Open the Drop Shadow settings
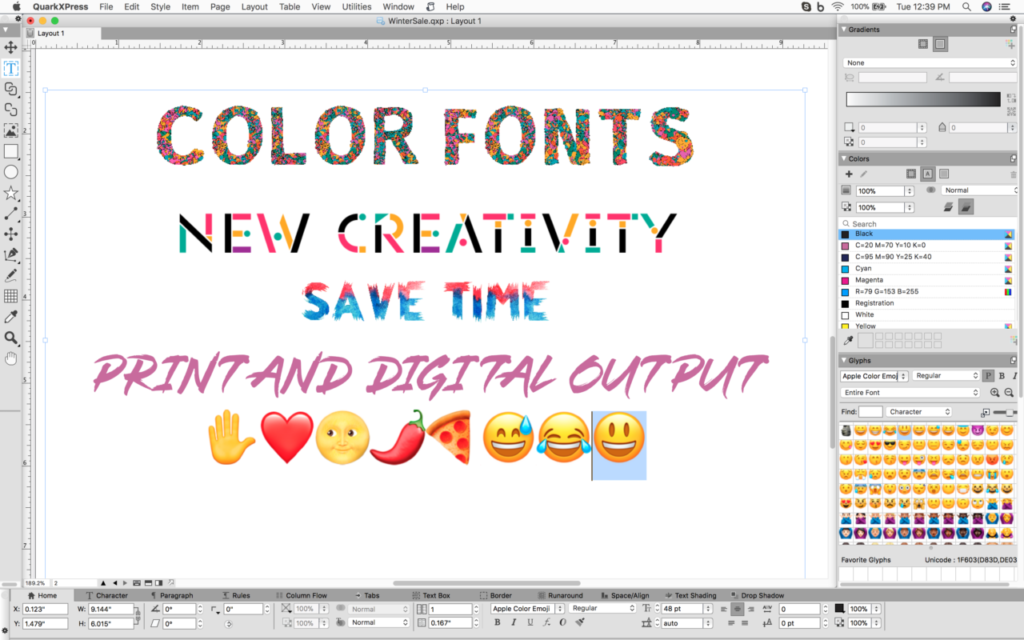This screenshot has height=640, width=1024. pyautogui.click(x=762, y=595)
